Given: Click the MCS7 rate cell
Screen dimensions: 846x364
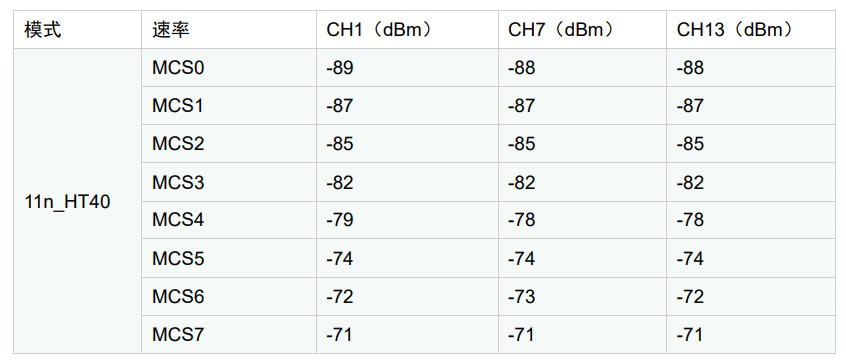Looking at the screenshot, I should (229, 334).
